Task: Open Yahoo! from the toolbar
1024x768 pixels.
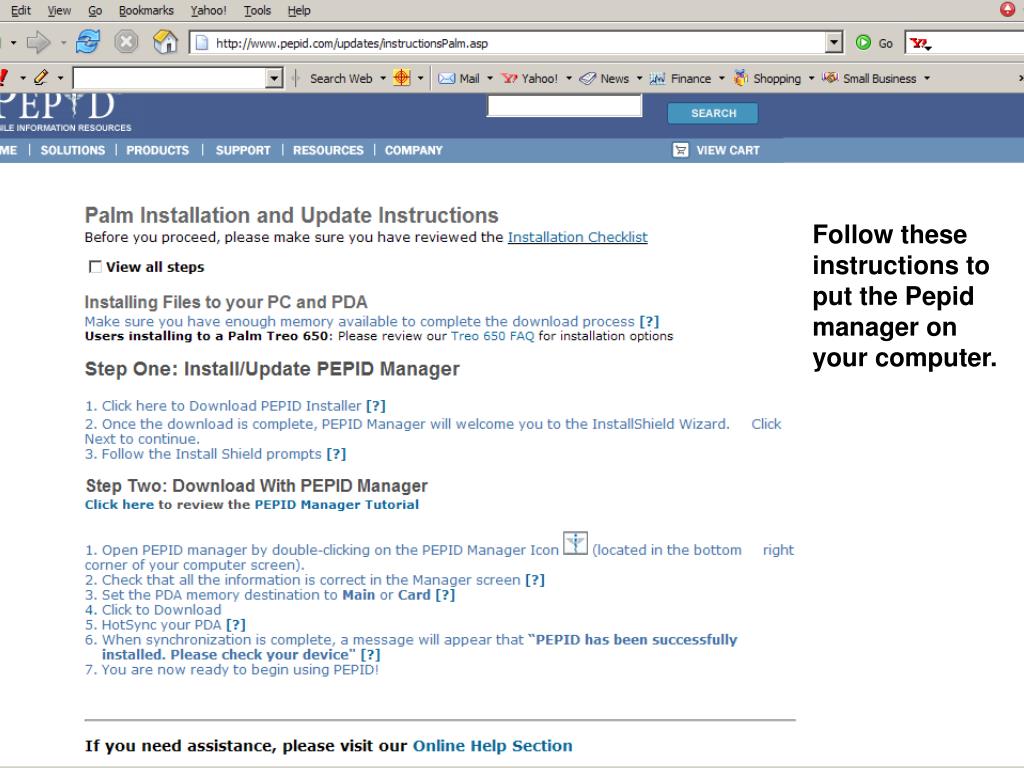Action: [x=530, y=78]
